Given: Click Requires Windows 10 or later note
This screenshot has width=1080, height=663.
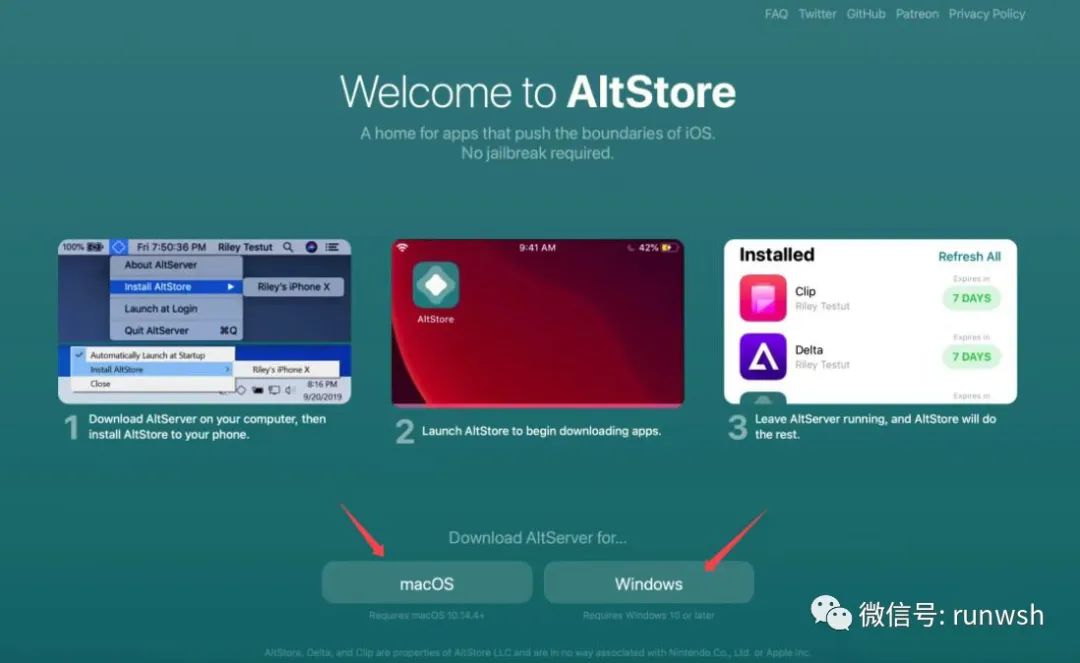Looking at the screenshot, I should coord(648,615).
